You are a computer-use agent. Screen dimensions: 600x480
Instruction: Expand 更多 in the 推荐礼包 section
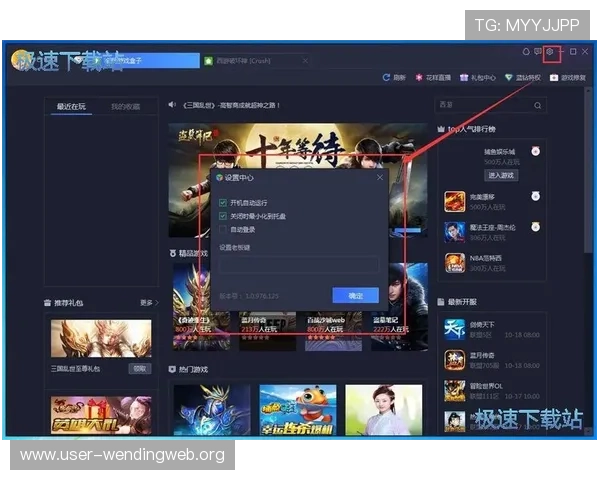tap(149, 303)
